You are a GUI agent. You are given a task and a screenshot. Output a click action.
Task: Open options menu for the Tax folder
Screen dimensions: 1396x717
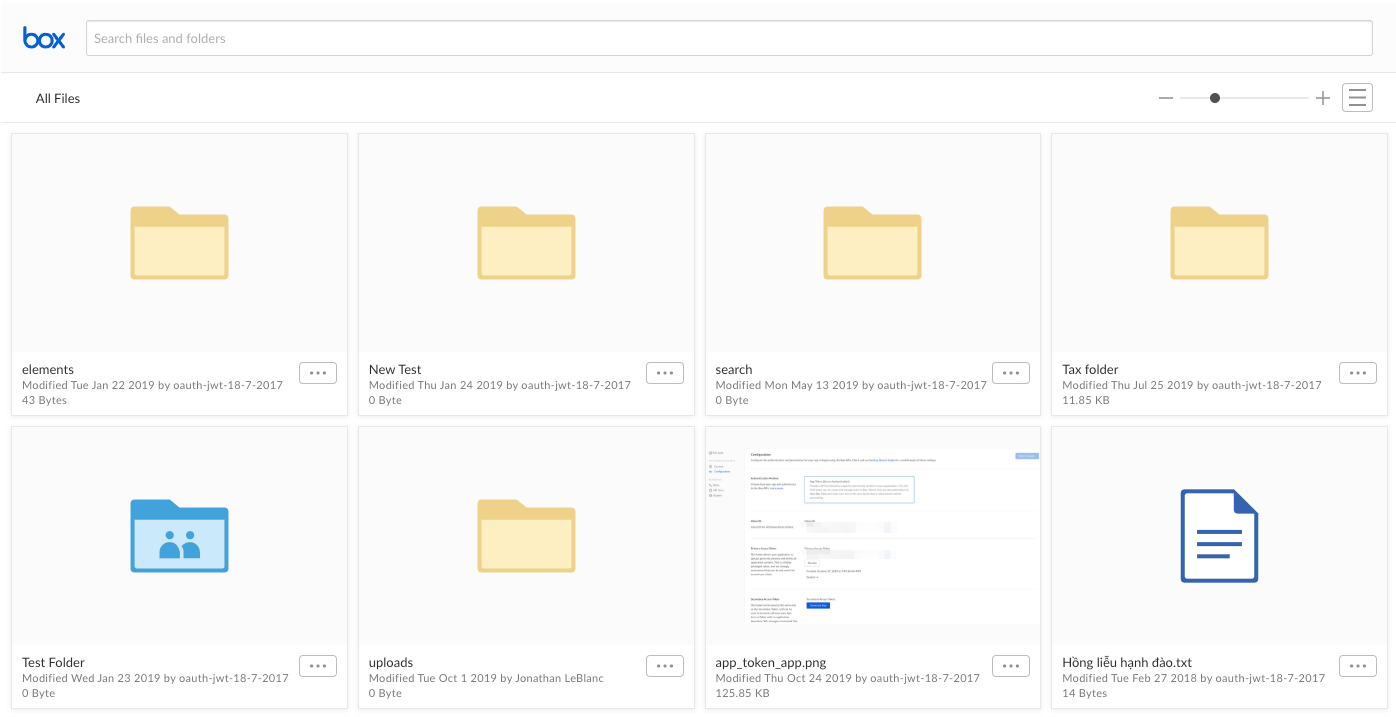coord(1357,372)
